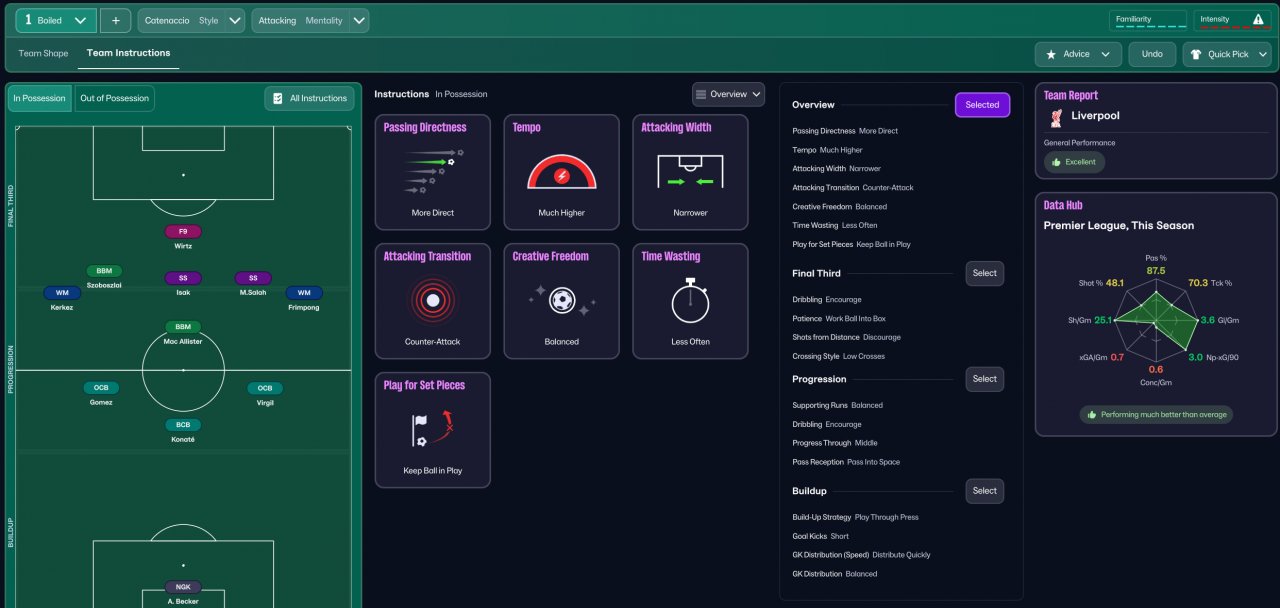Click the star icon beside Advice
The image size is (1280, 608).
click(1050, 54)
